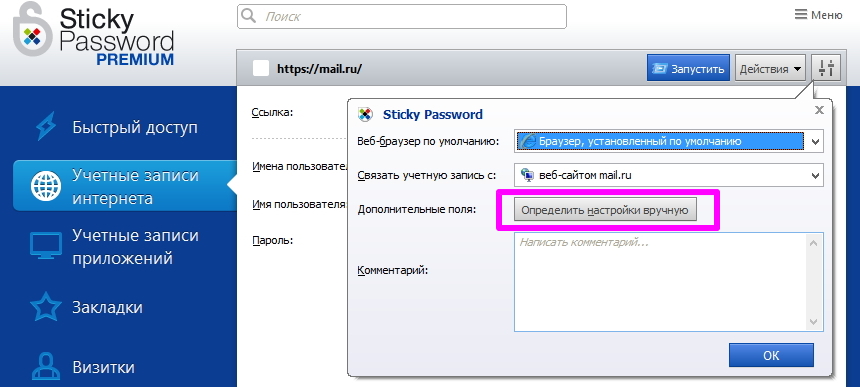This screenshot has width=860, height=387.
Task: Click the comment box scroll down arrow
Action: click(814, 322)
